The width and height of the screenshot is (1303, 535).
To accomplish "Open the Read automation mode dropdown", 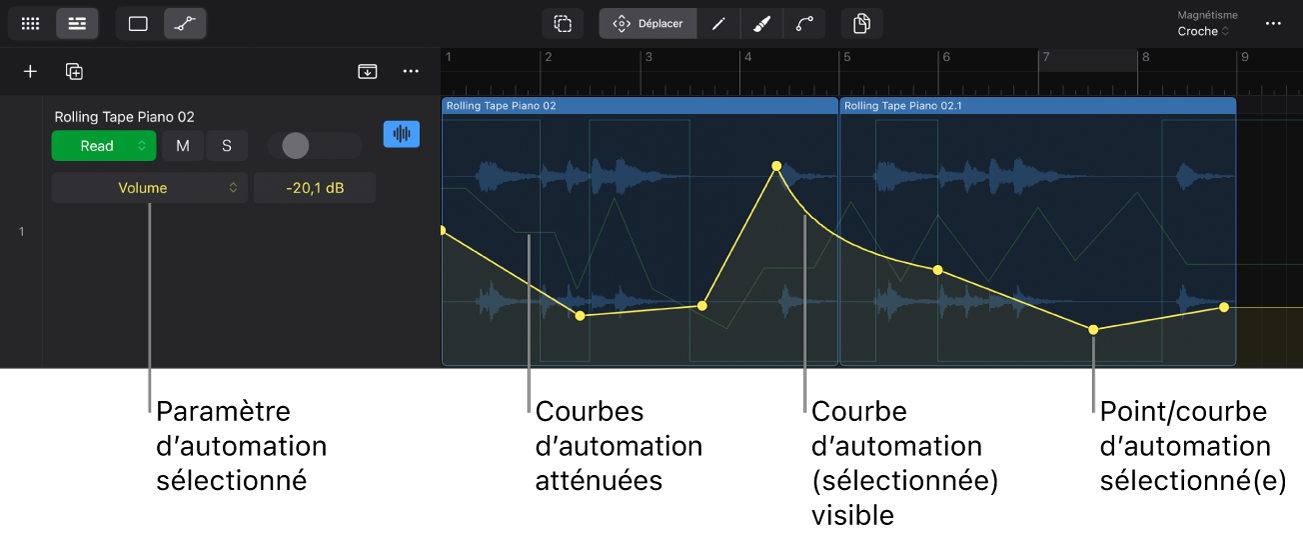I will [x=104, y=146].
